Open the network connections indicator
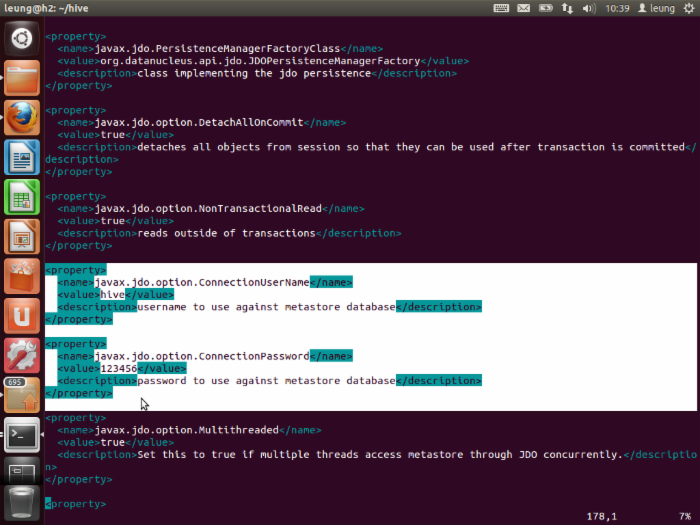Viewport: 700px width, 525px height. [x=567, y=8]
